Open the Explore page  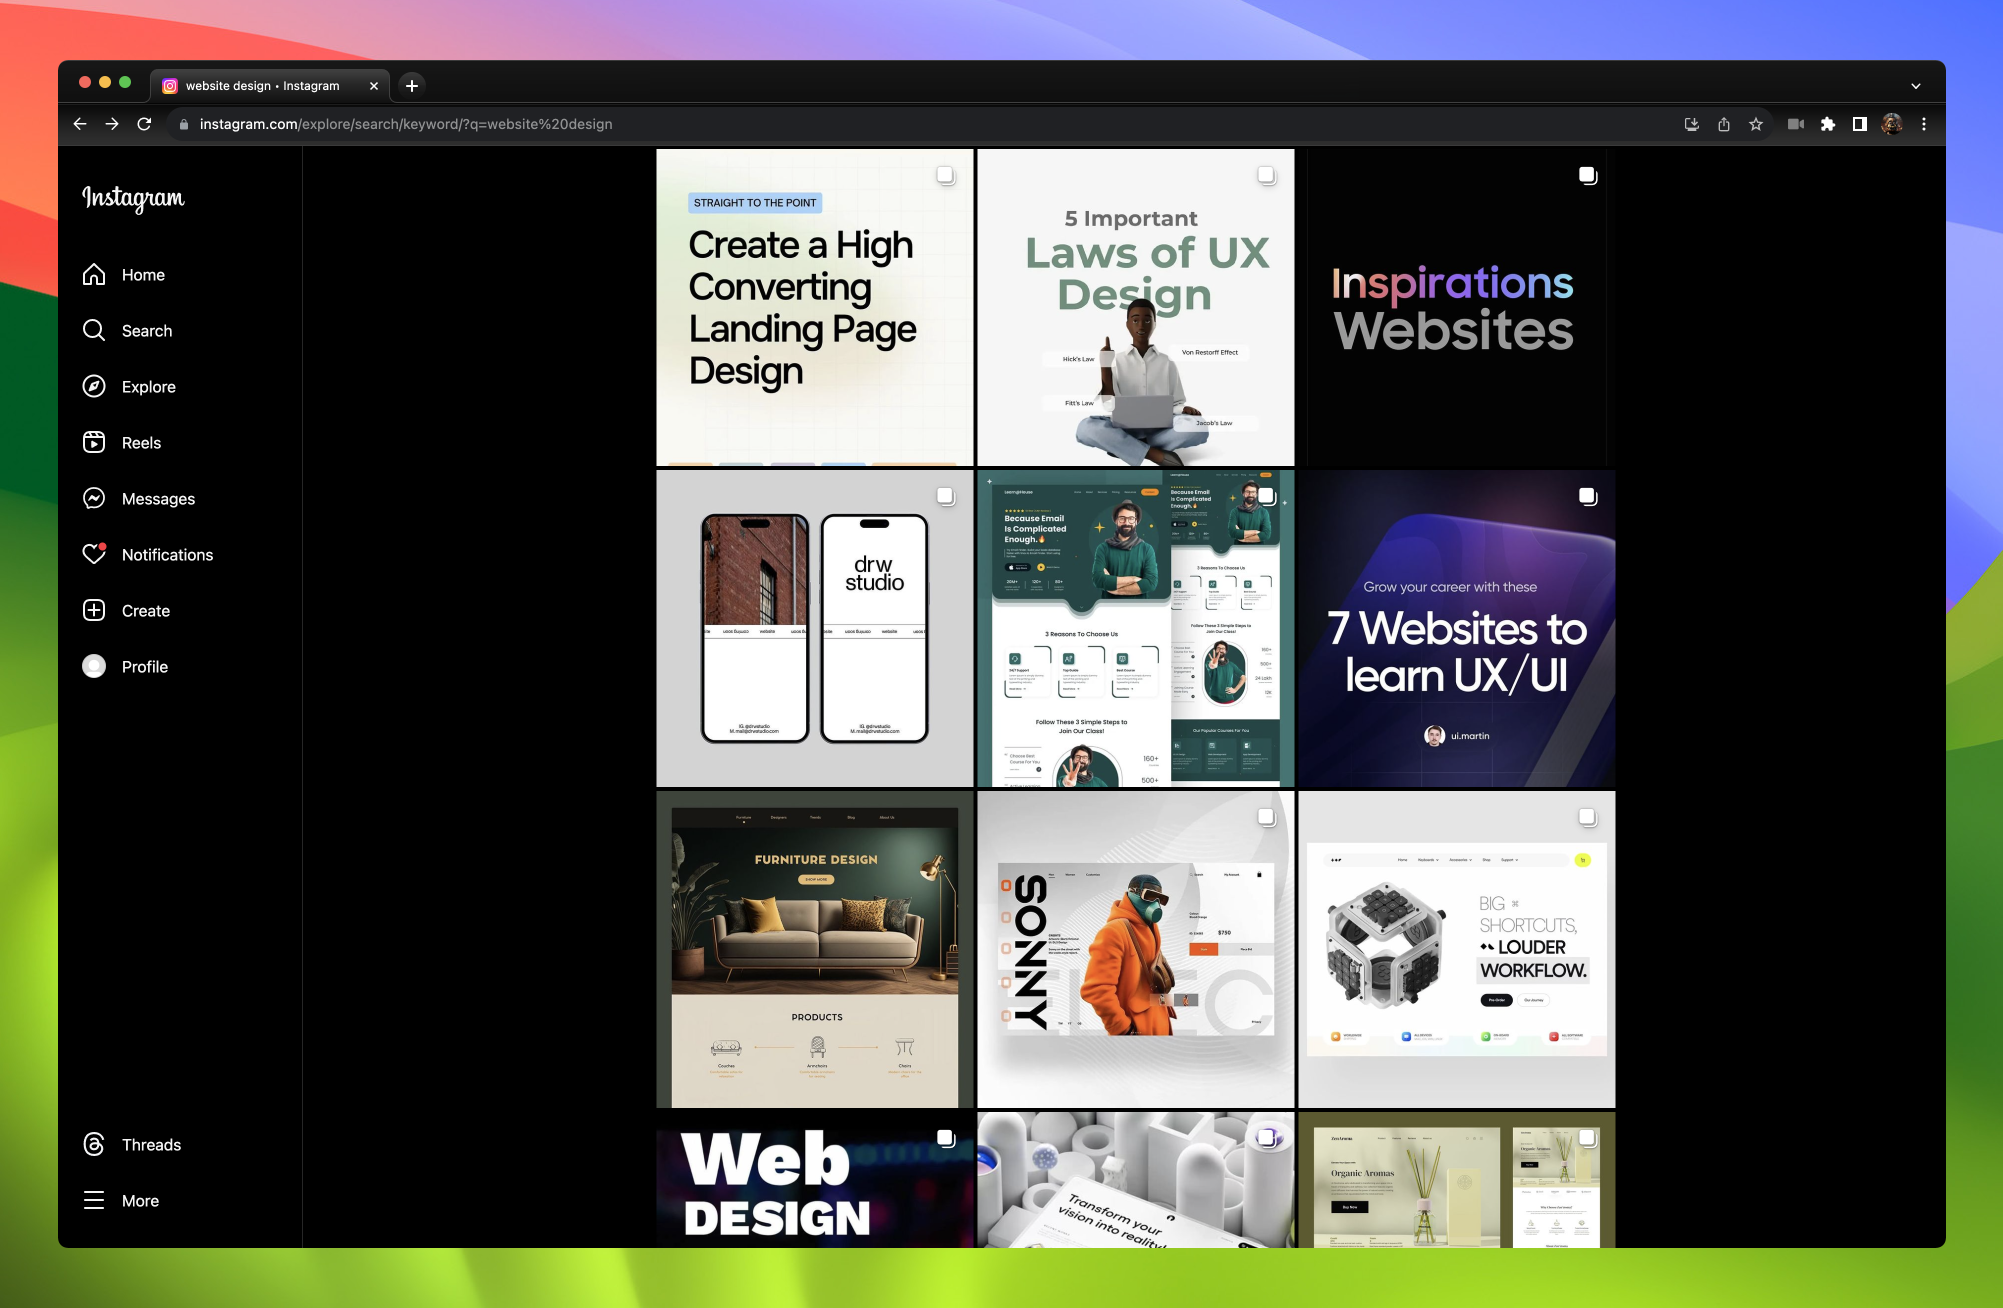pos(148,386)
